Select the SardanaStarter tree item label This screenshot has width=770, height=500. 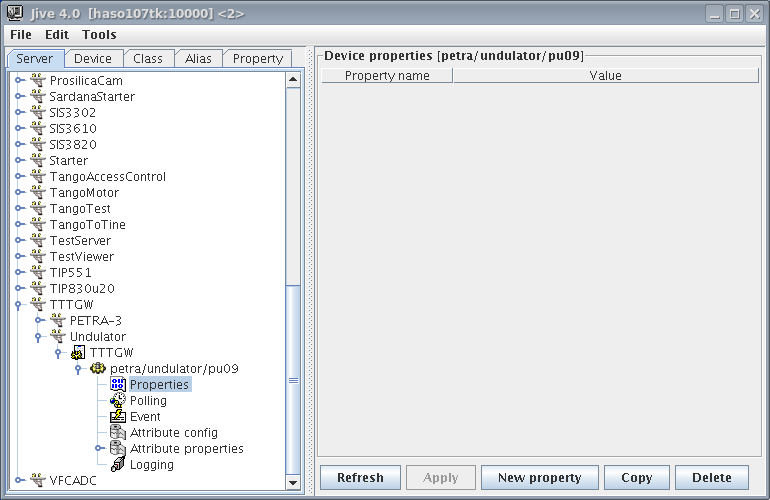(92, 96)
